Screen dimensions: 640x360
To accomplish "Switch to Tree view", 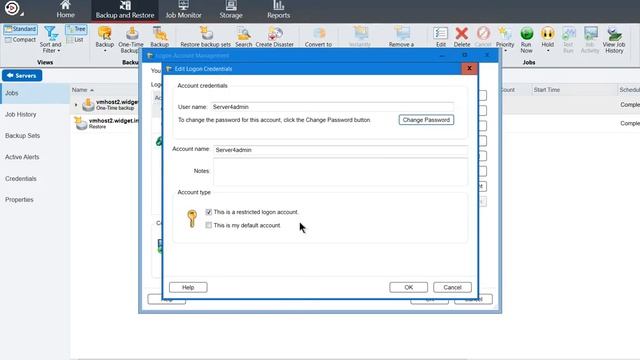I will click(x=76, y=29).
